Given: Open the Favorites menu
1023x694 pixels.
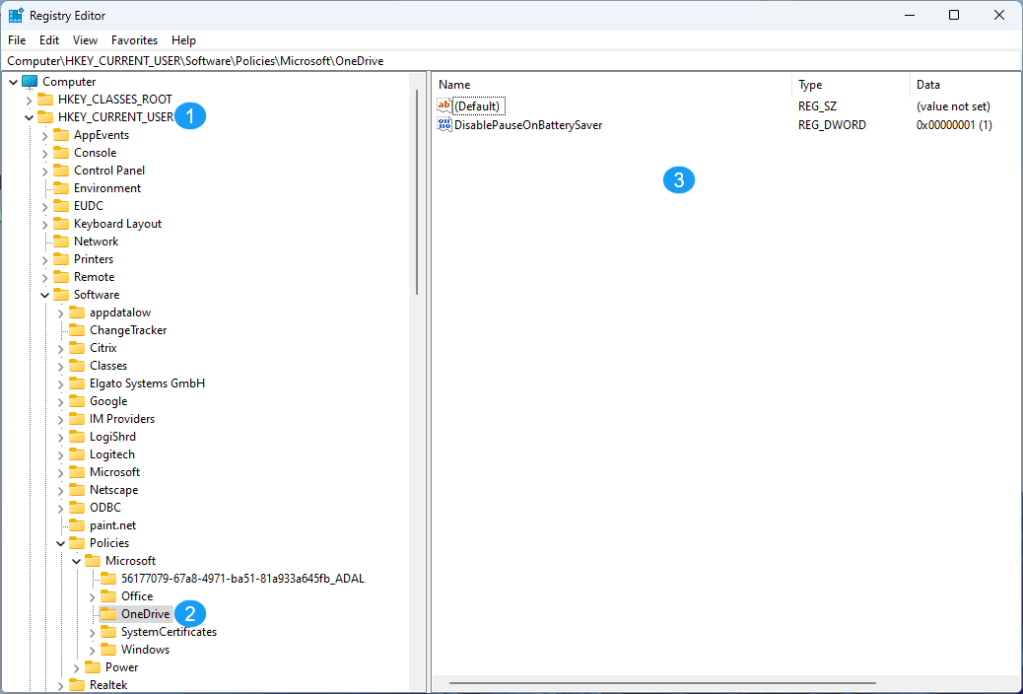Looking at the screenshot, I should [134, 40].
